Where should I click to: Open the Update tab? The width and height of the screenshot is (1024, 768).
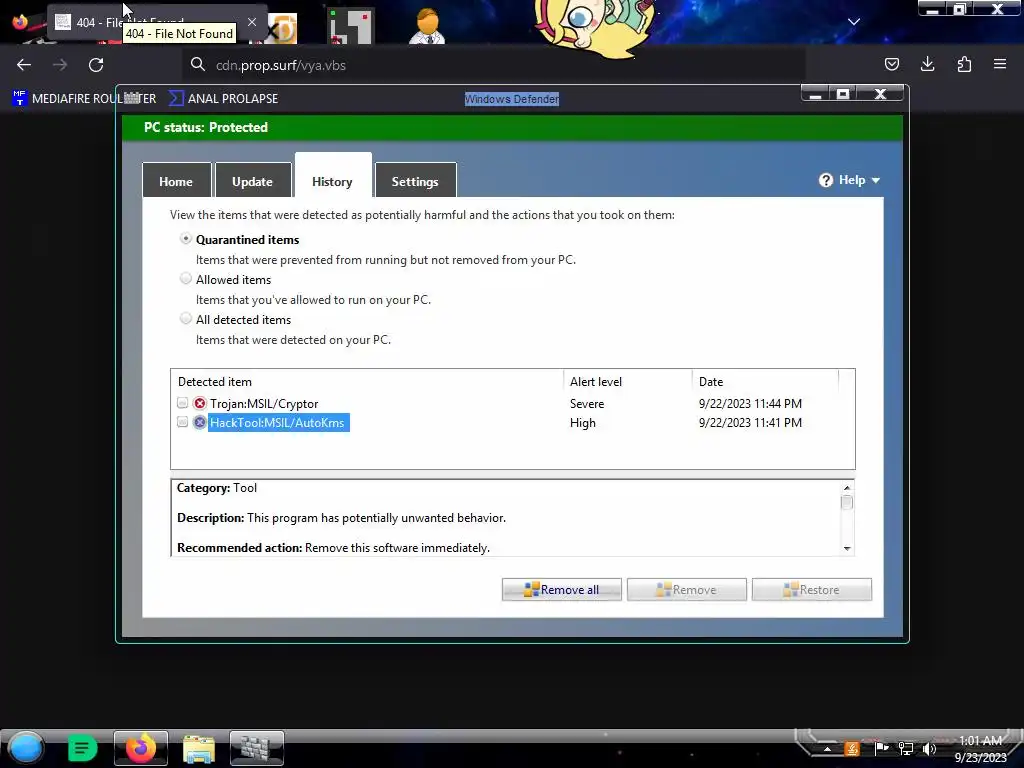click(253, 181)
